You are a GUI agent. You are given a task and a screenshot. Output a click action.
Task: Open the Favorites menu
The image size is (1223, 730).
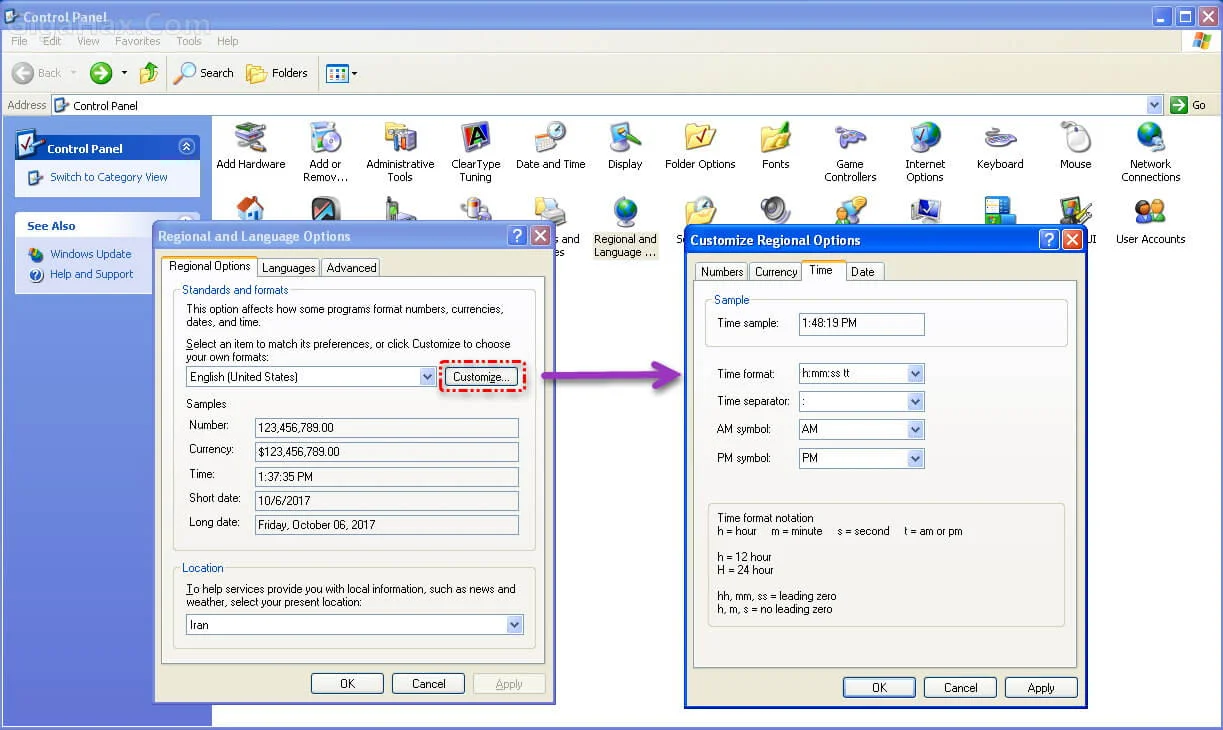[137, 41]
